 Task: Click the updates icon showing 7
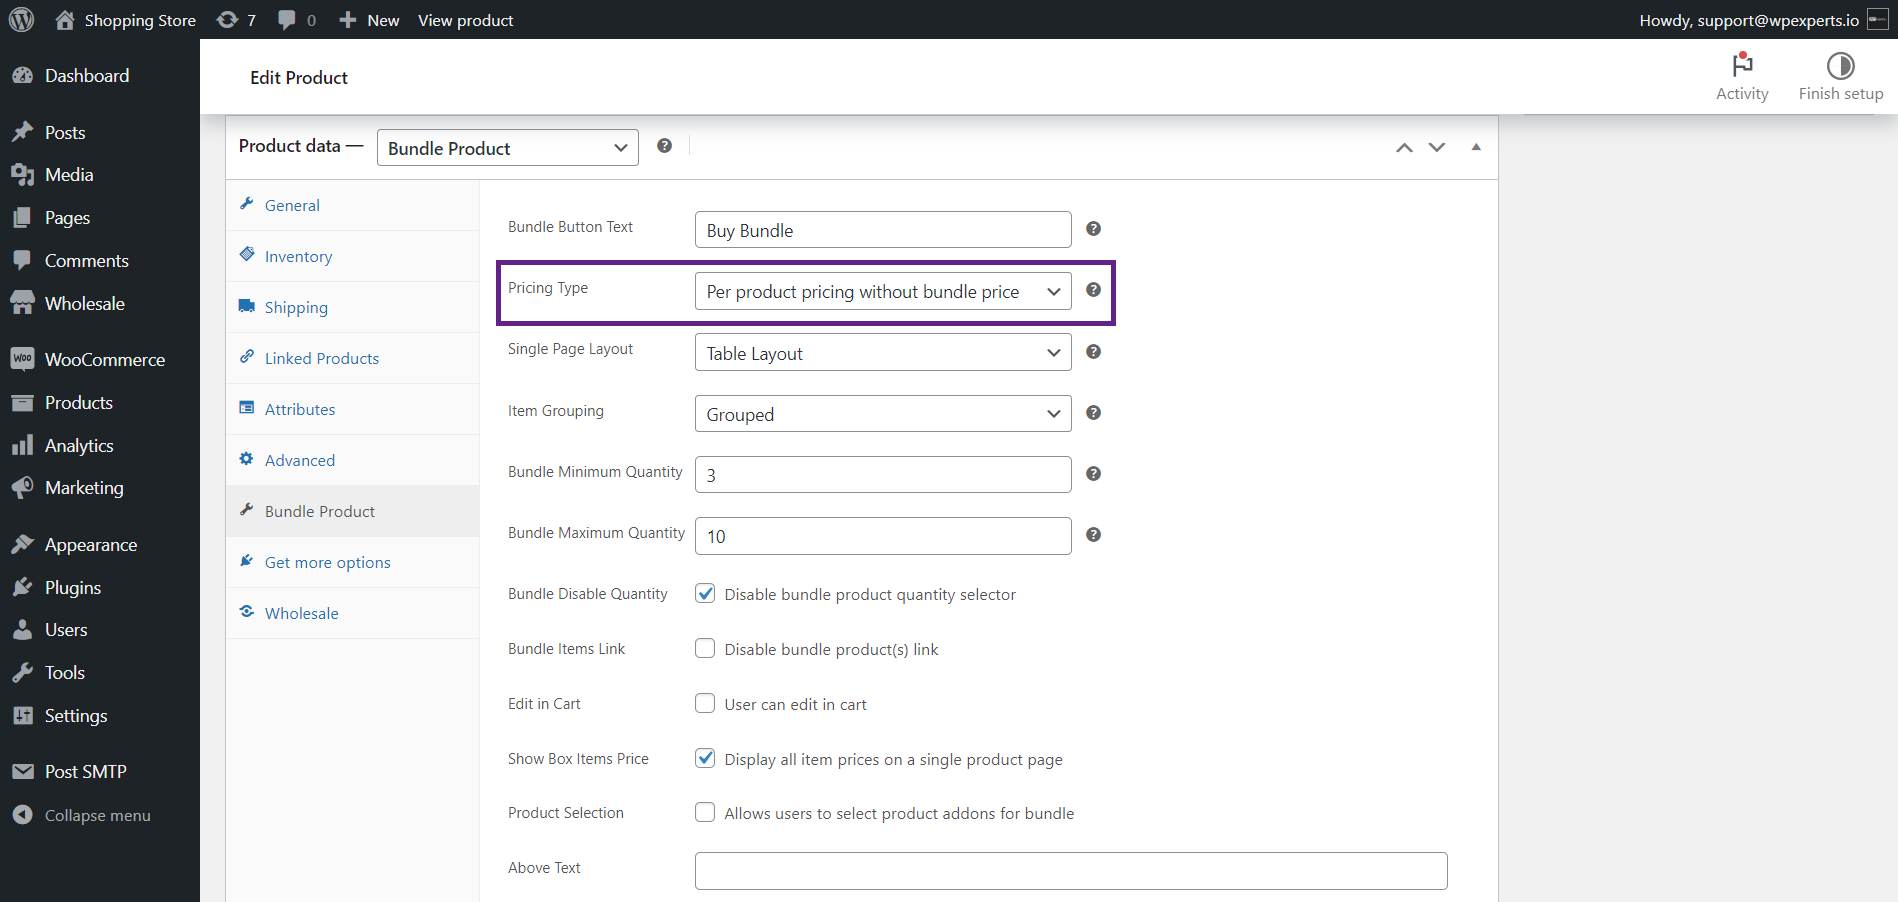228,20
